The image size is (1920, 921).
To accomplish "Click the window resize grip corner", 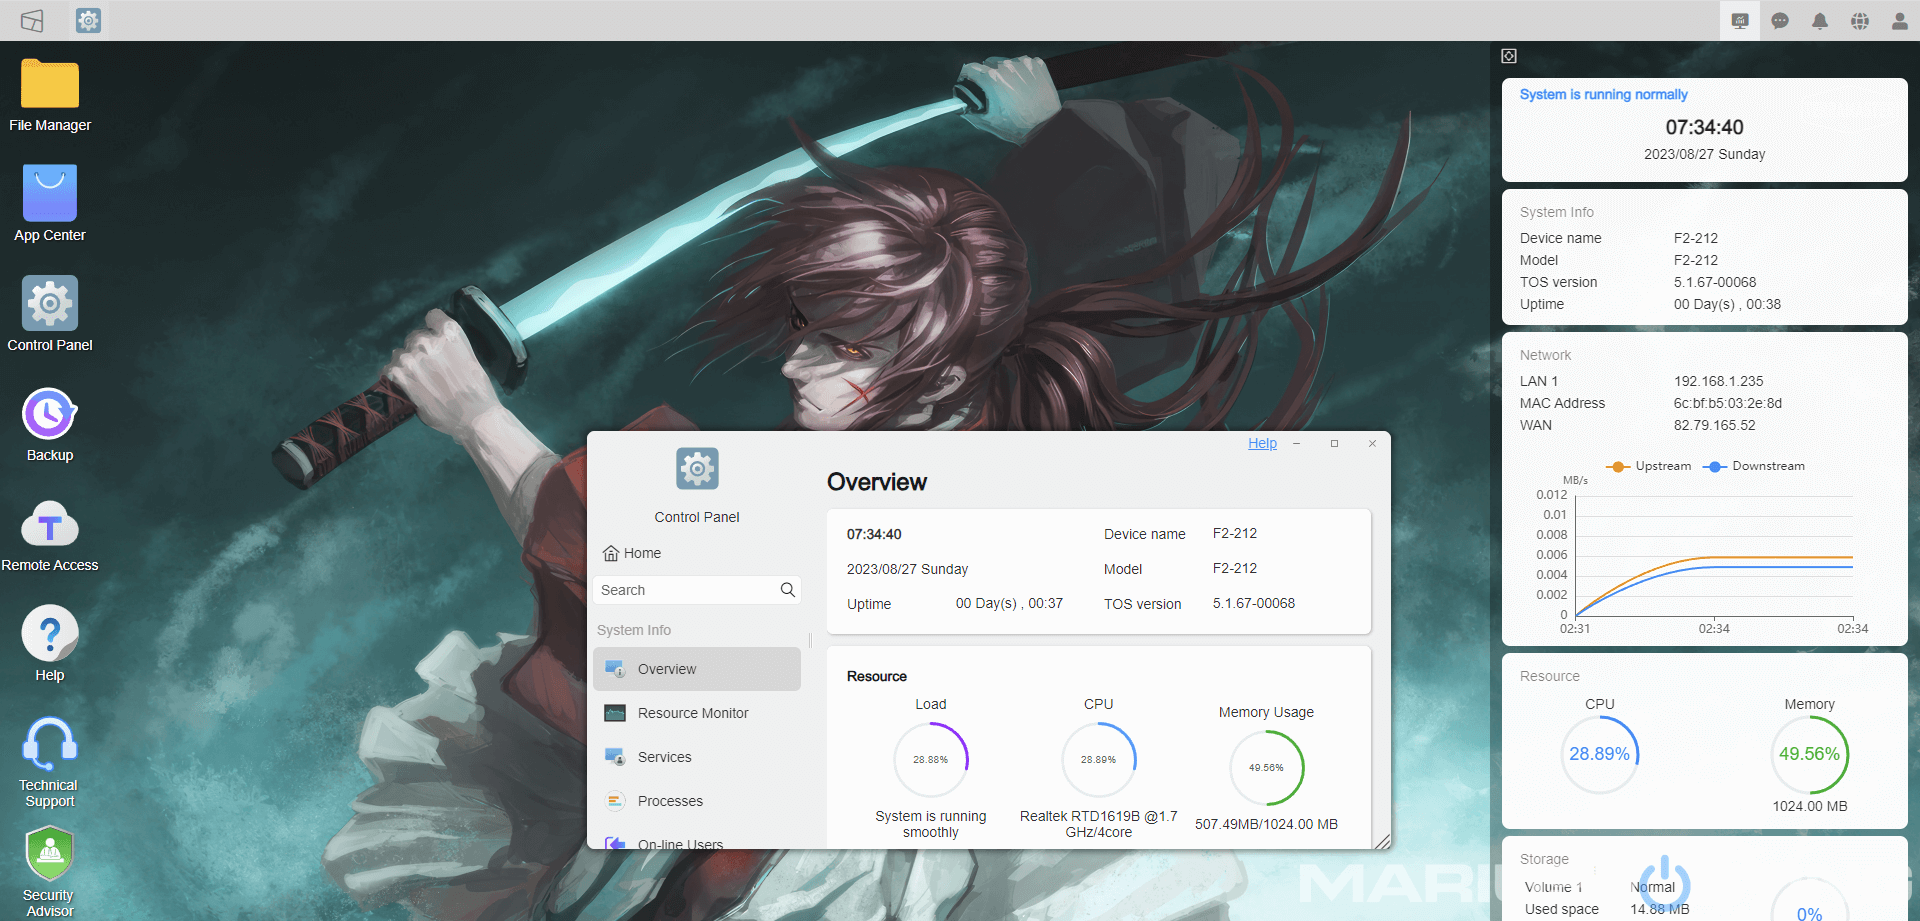I will (1382, 841).
